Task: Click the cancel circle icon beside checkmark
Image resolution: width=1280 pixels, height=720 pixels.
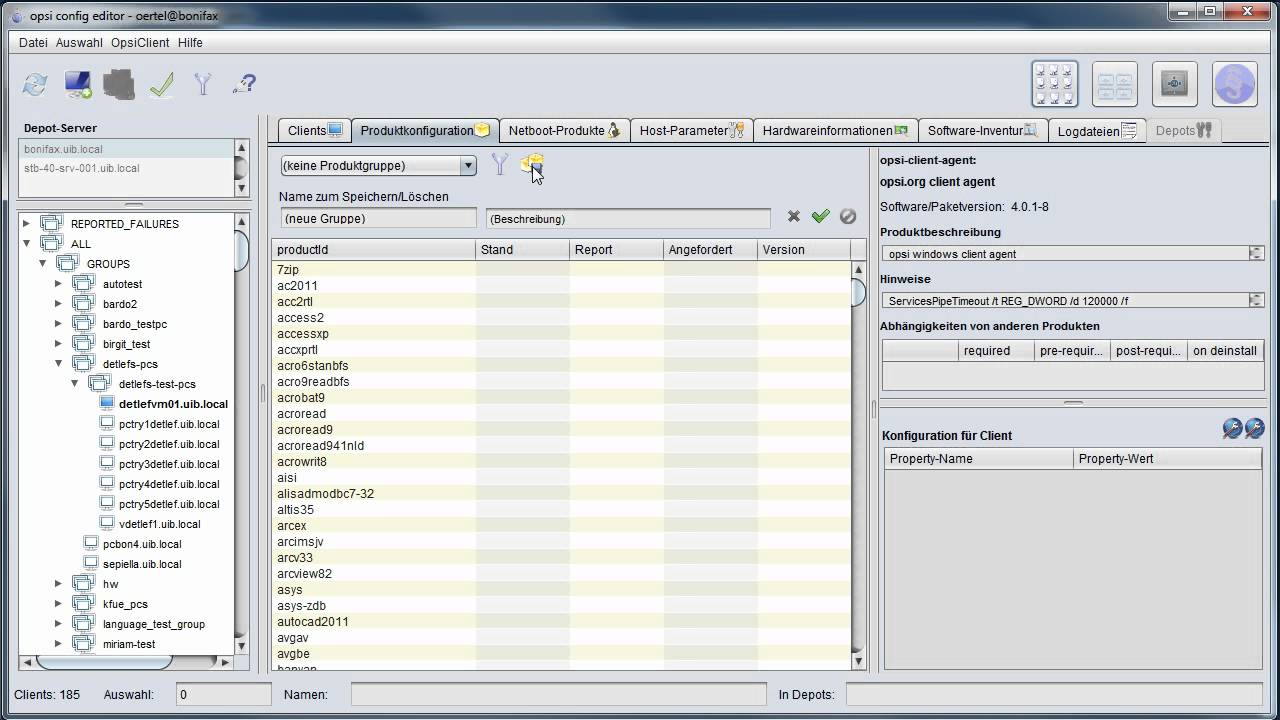Action: coord(848,216)
